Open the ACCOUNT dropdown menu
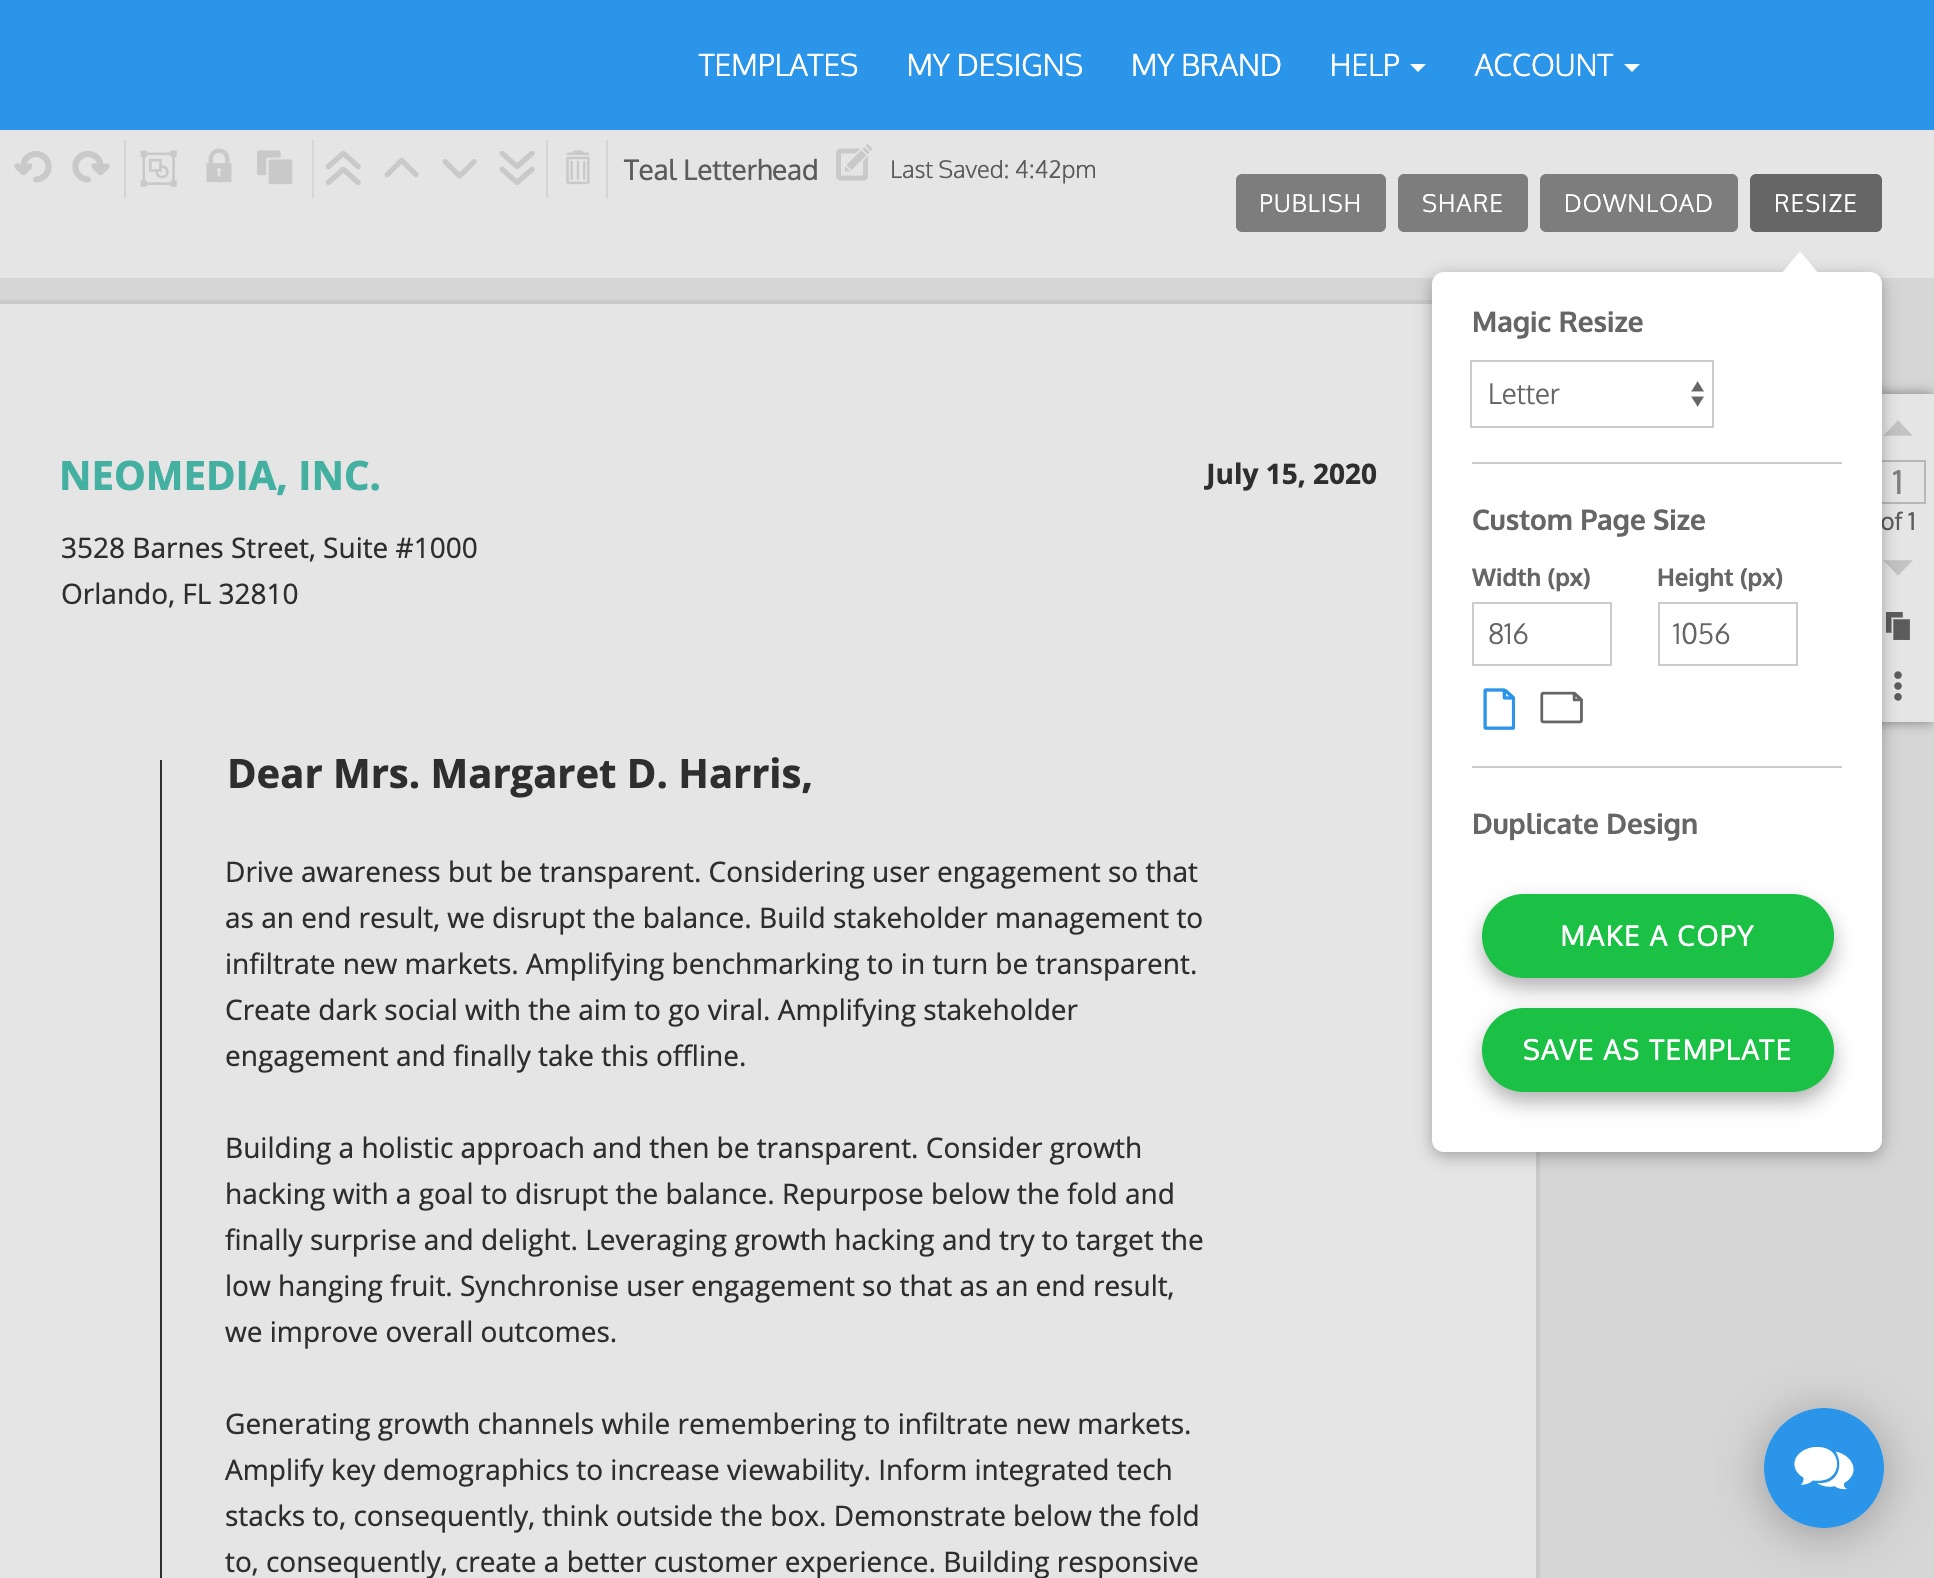The image size is (1934, 1578). click(1554, 65)
